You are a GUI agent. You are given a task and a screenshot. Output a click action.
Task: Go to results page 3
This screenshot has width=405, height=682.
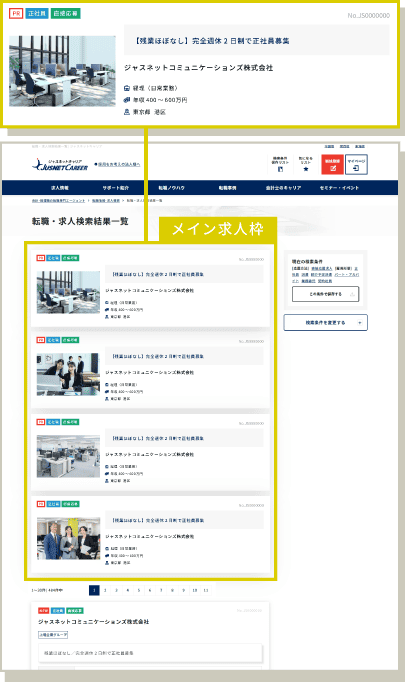pos(116,590)
